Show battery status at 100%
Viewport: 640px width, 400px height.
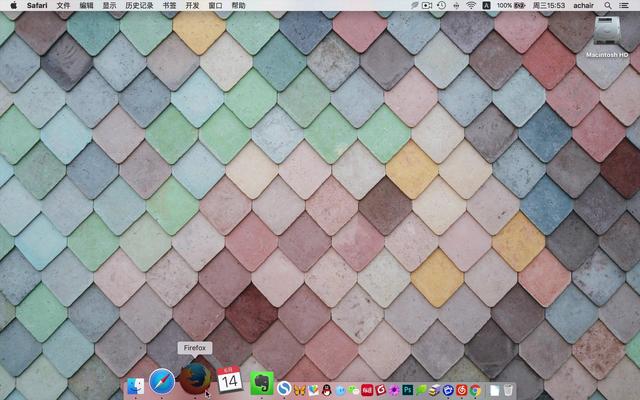[x=511, y=5]
